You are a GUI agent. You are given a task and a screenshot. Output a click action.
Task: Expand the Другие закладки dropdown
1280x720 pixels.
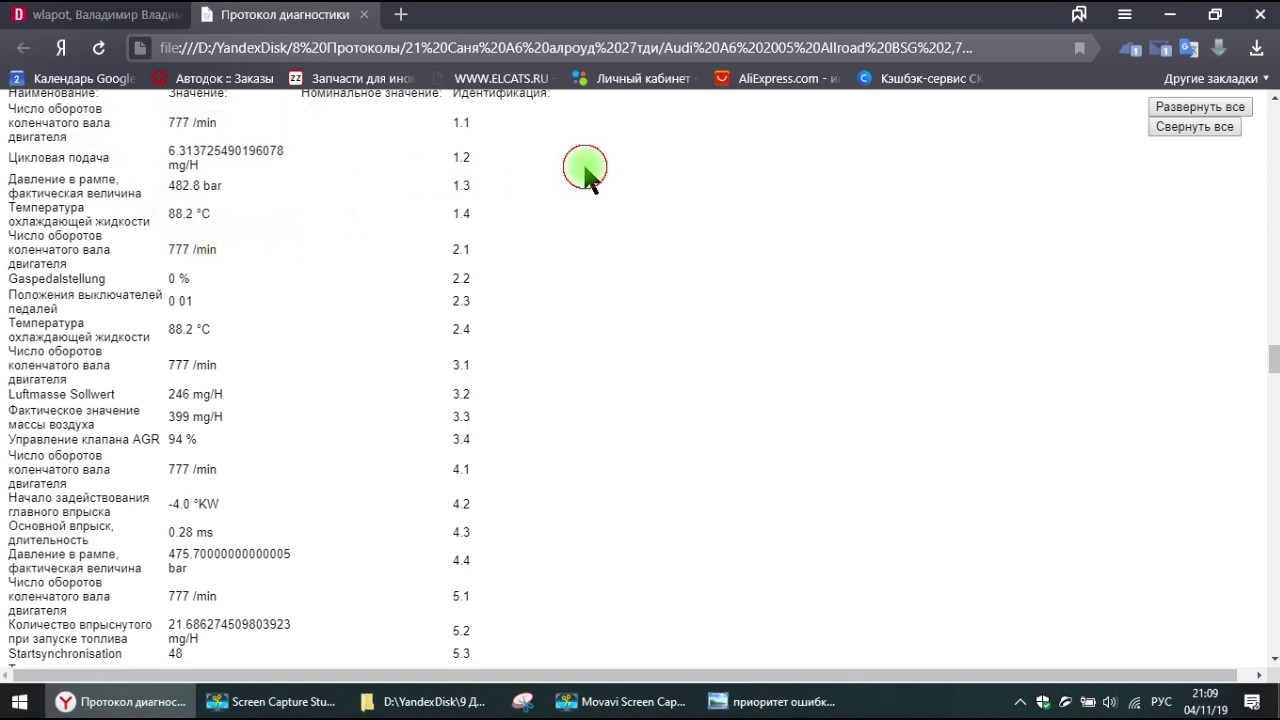click(x=1216, y=78)
